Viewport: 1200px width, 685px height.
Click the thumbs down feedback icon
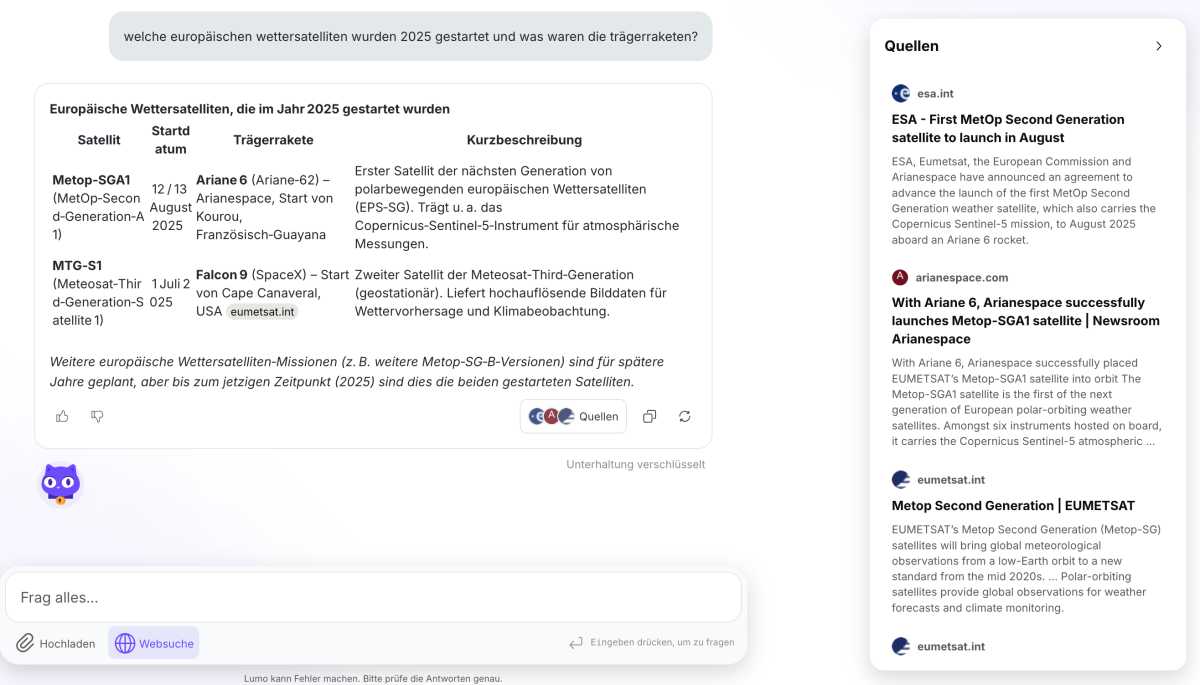point(97,416)
